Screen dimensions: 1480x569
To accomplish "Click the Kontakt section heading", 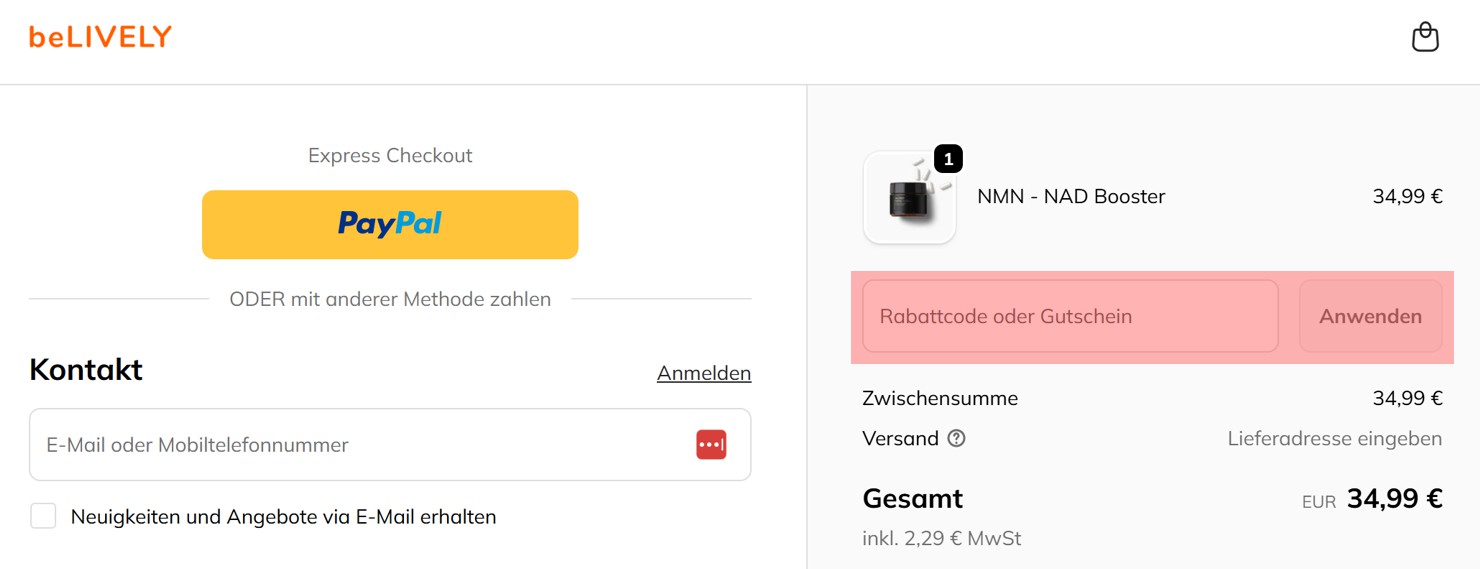I will point(86,370).
